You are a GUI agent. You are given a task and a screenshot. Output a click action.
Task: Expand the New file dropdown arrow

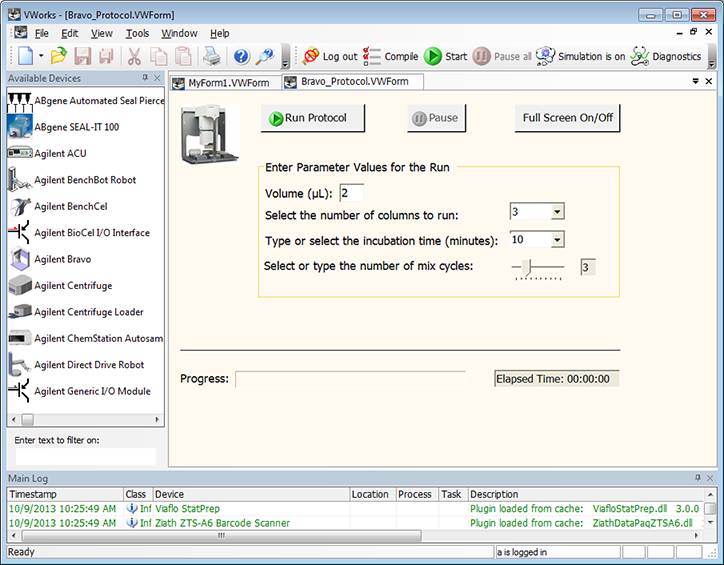point(41,57)
